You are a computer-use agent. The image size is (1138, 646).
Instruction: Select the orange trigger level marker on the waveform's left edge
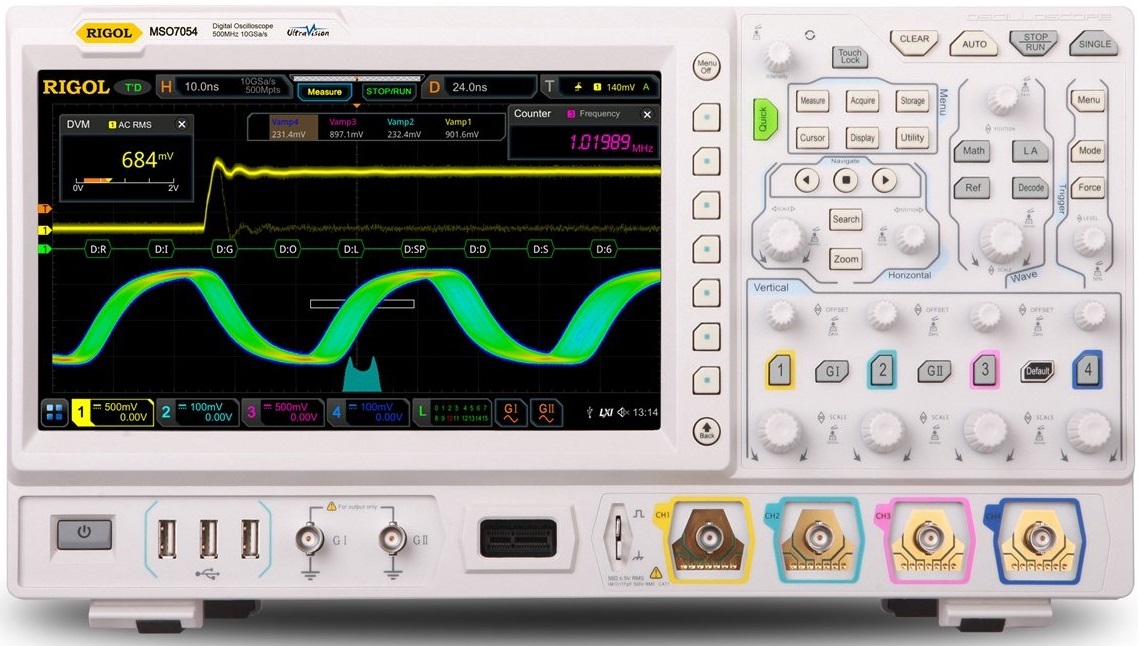[x=45, y=209]
